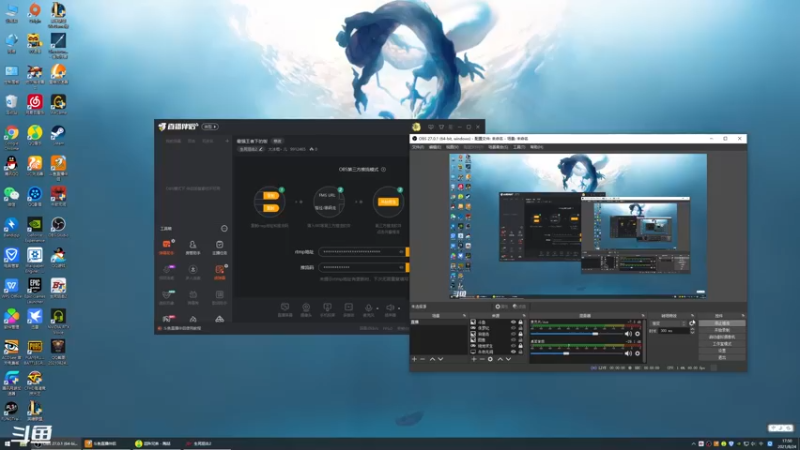Screen dimensions: 800x450
Task: Click transition add/configure icon beside transition dropdown
Action: click(x=692, y=323)
